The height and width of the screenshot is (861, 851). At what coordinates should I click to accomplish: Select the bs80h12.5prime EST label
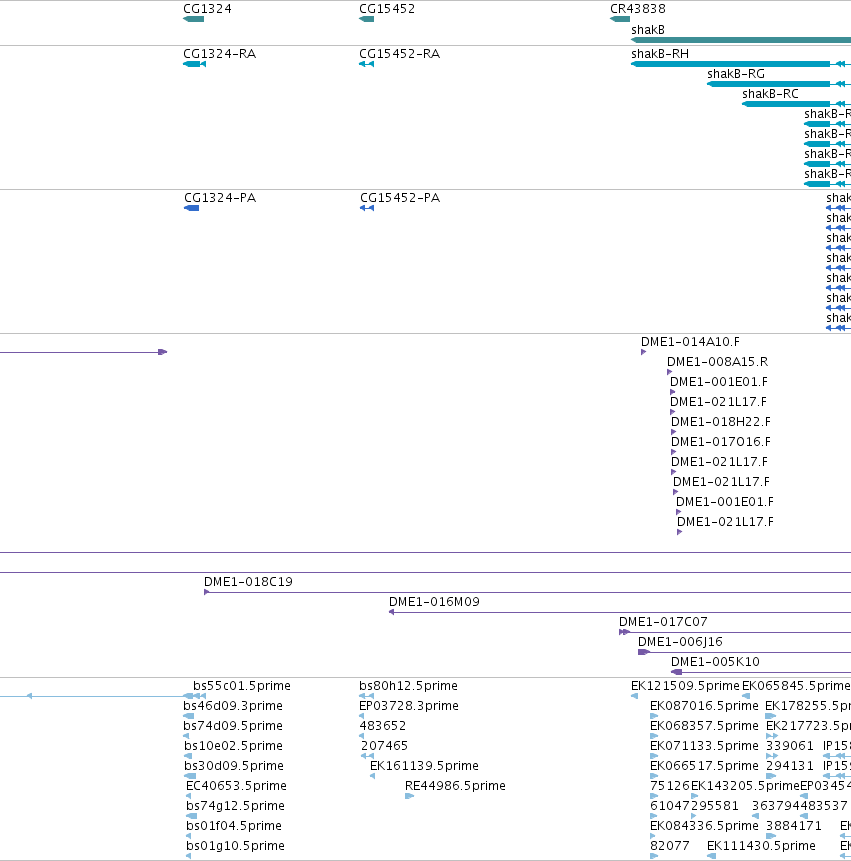(408, 686)
